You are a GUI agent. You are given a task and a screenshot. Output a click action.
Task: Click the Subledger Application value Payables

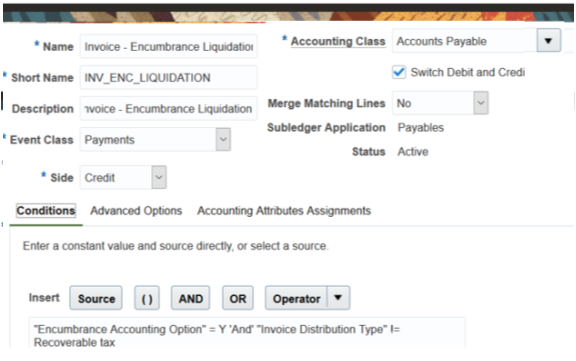(x=421, y=127)
